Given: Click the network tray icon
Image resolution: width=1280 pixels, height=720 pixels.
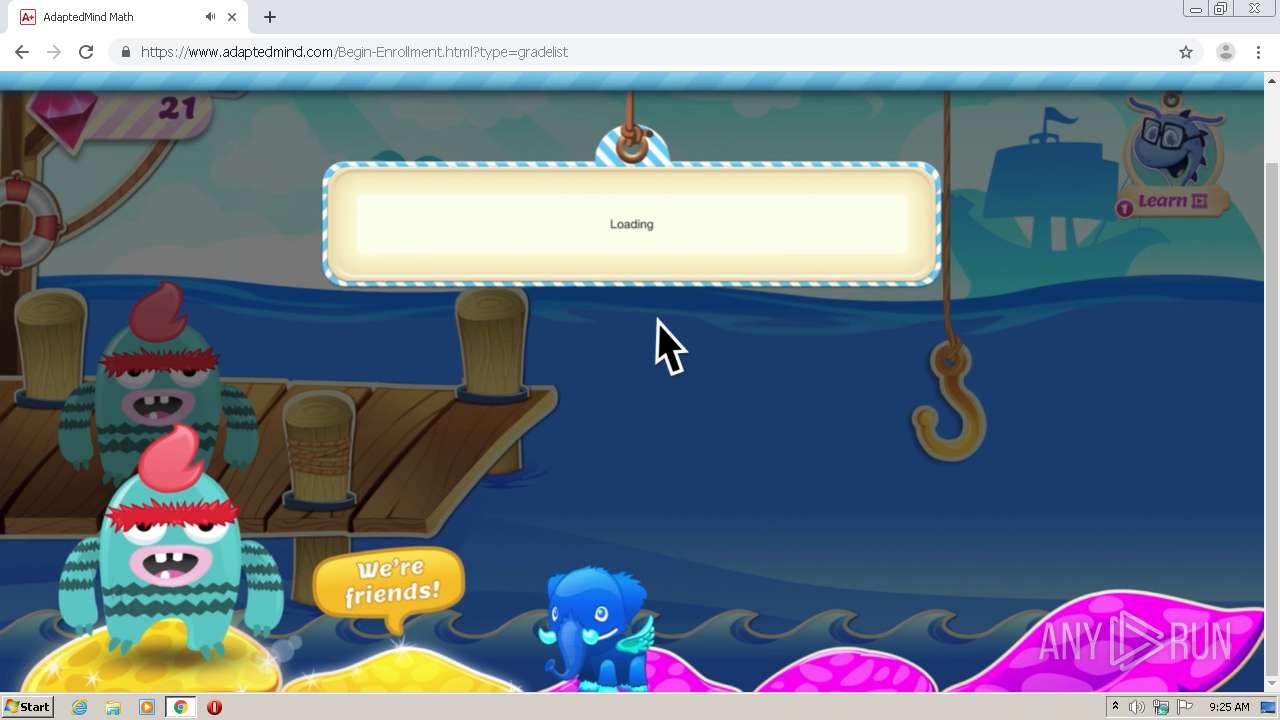Looking at the screenshot, I should [x=1161, y=707].
